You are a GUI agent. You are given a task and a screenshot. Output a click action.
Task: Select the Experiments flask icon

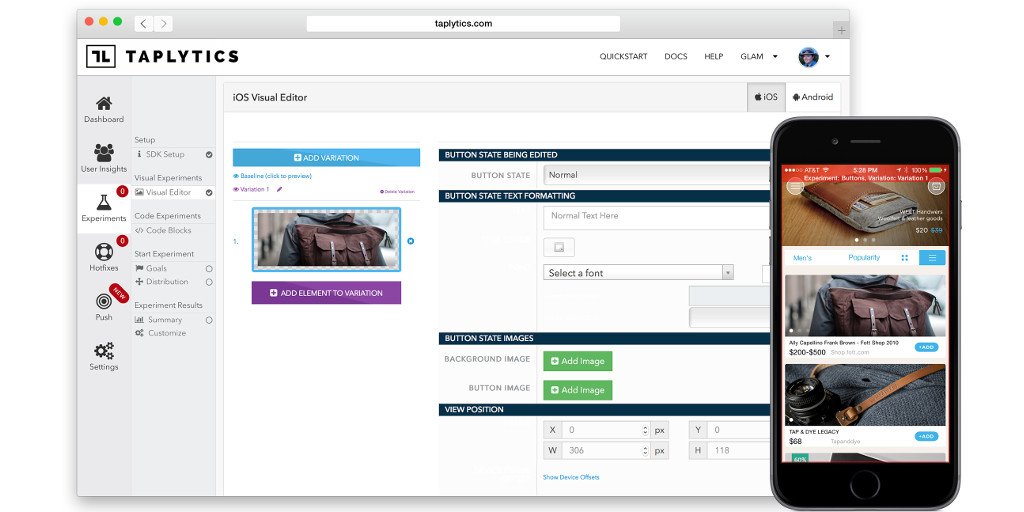[104, 202]
